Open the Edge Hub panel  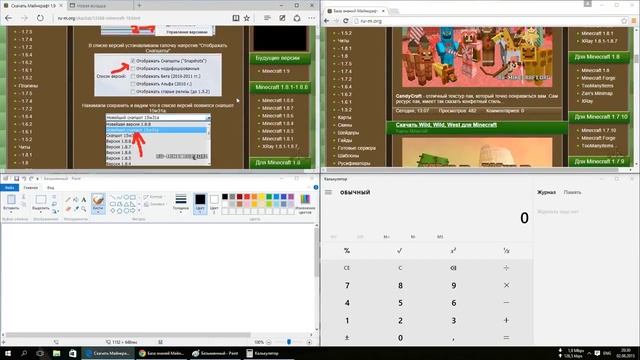pos(267,18)
